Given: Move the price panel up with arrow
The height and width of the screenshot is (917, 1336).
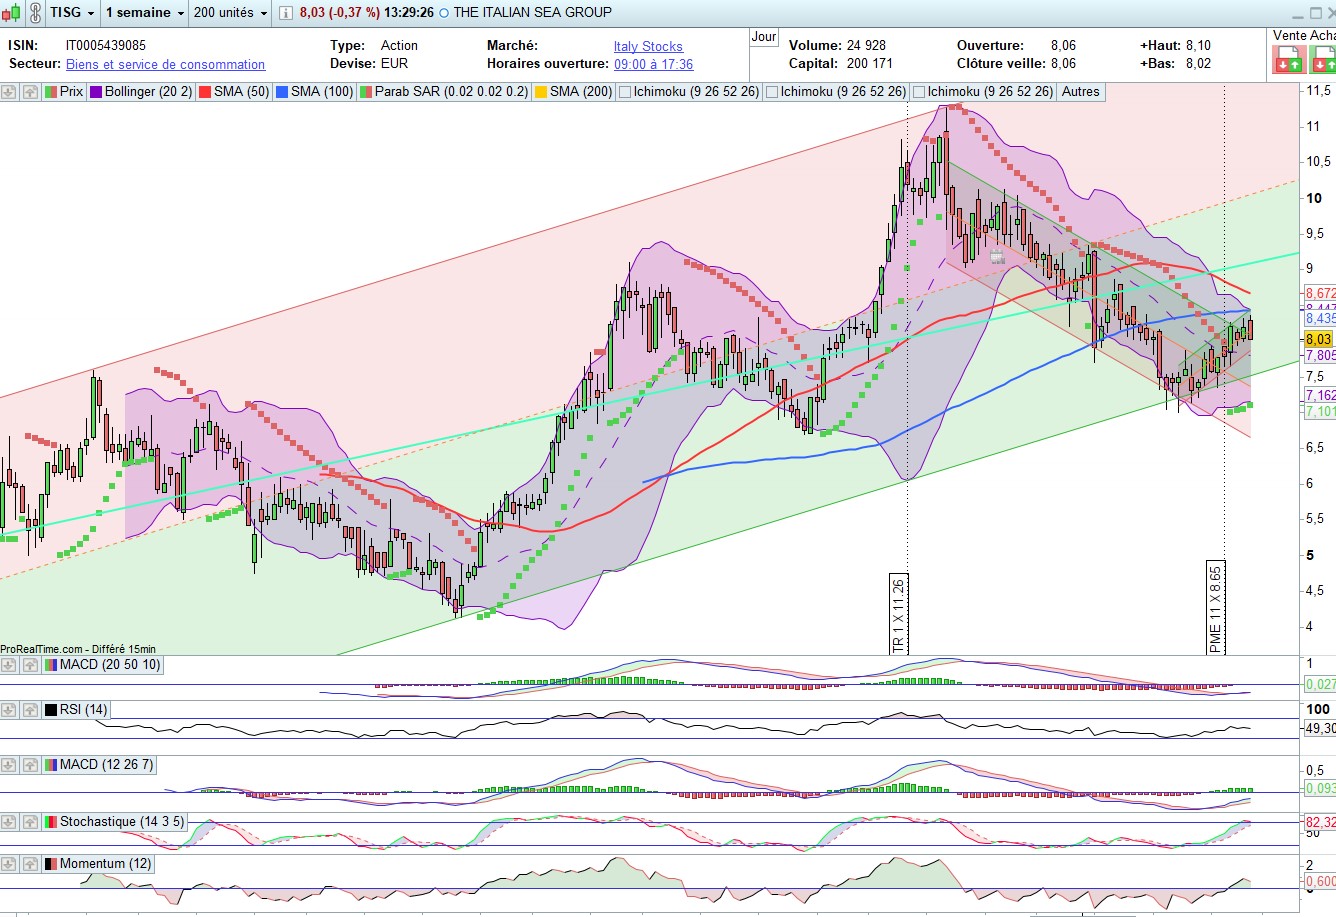Looking at the screenshot, I should [30, 91].
